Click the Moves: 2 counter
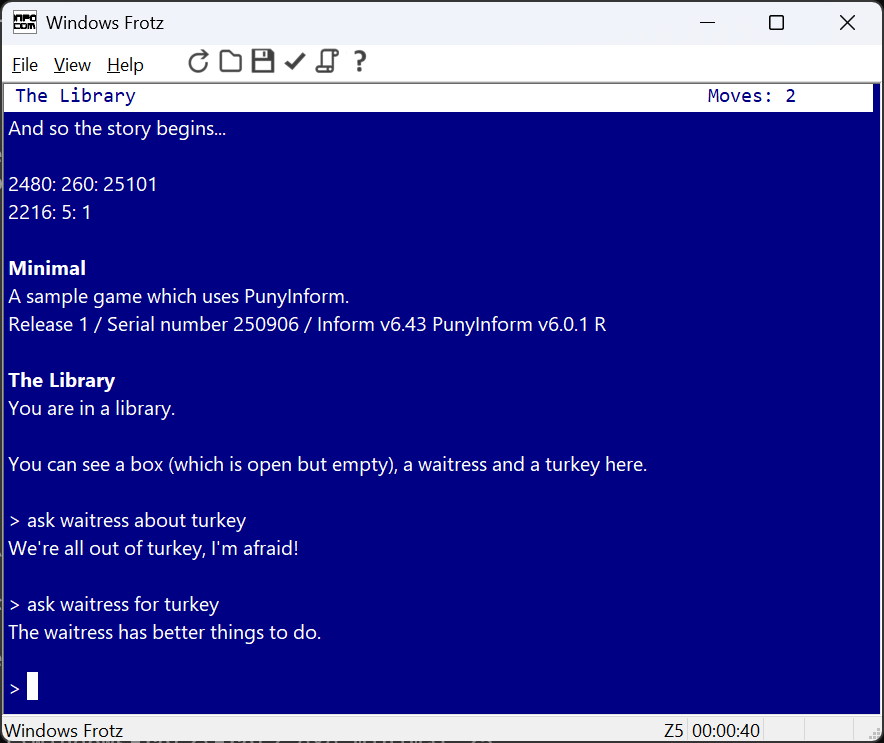This screenshot has height=743, width=884. 751,96
